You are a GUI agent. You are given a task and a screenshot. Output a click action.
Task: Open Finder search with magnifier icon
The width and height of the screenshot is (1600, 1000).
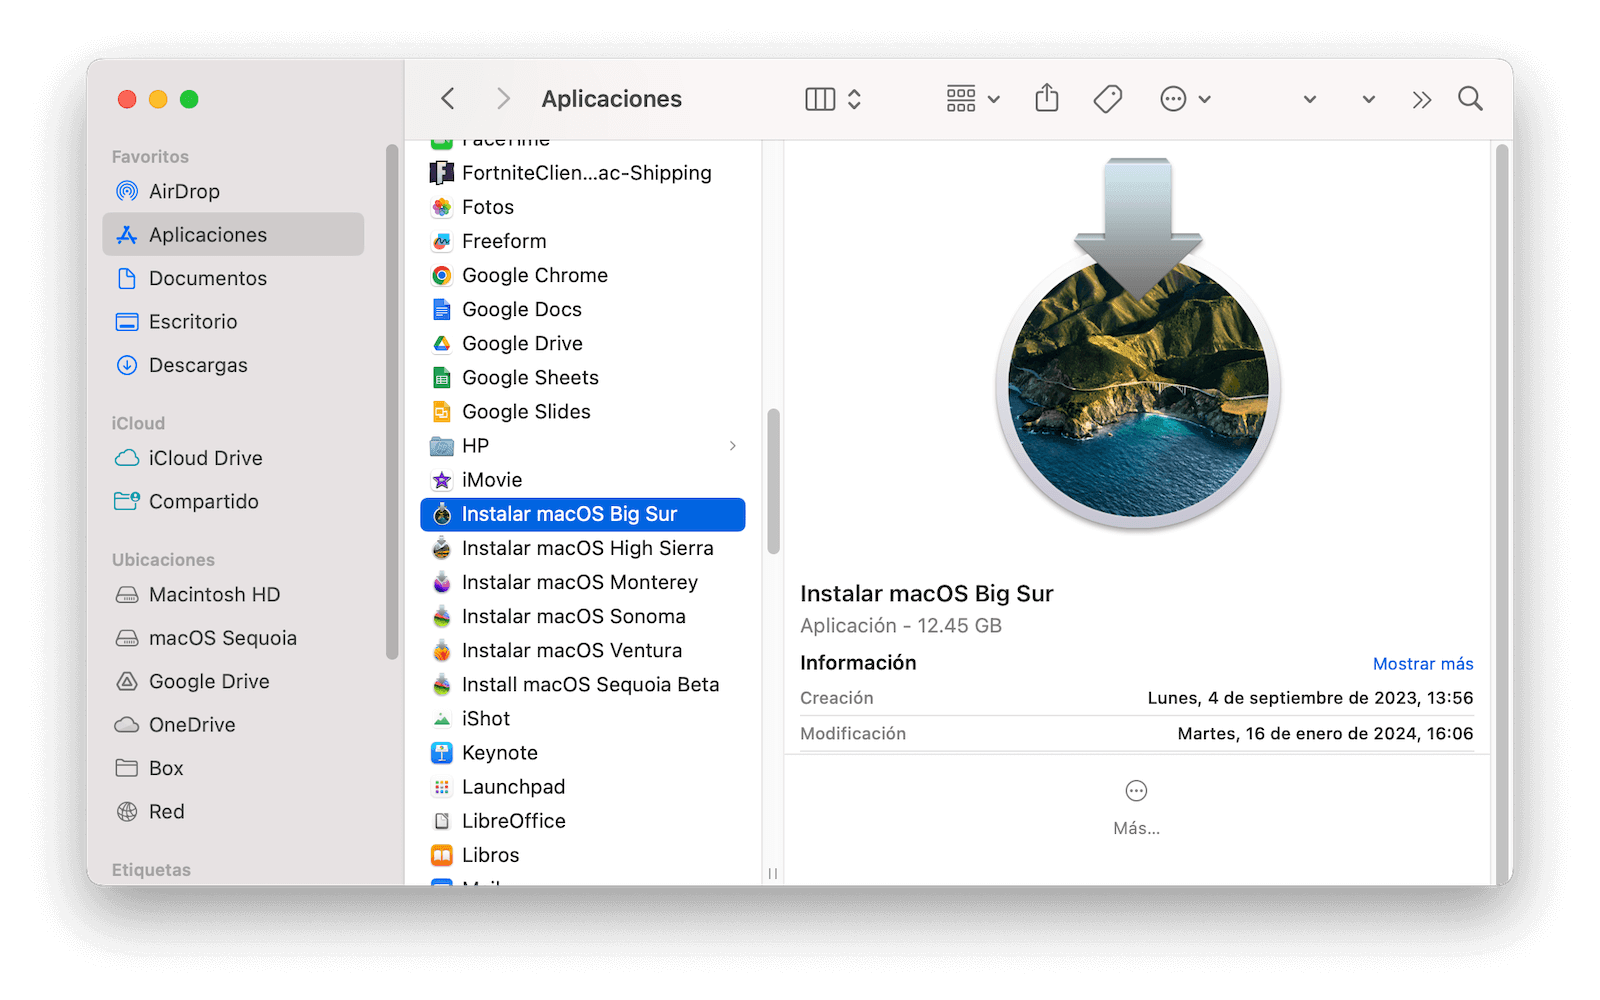coord(1470,99)
